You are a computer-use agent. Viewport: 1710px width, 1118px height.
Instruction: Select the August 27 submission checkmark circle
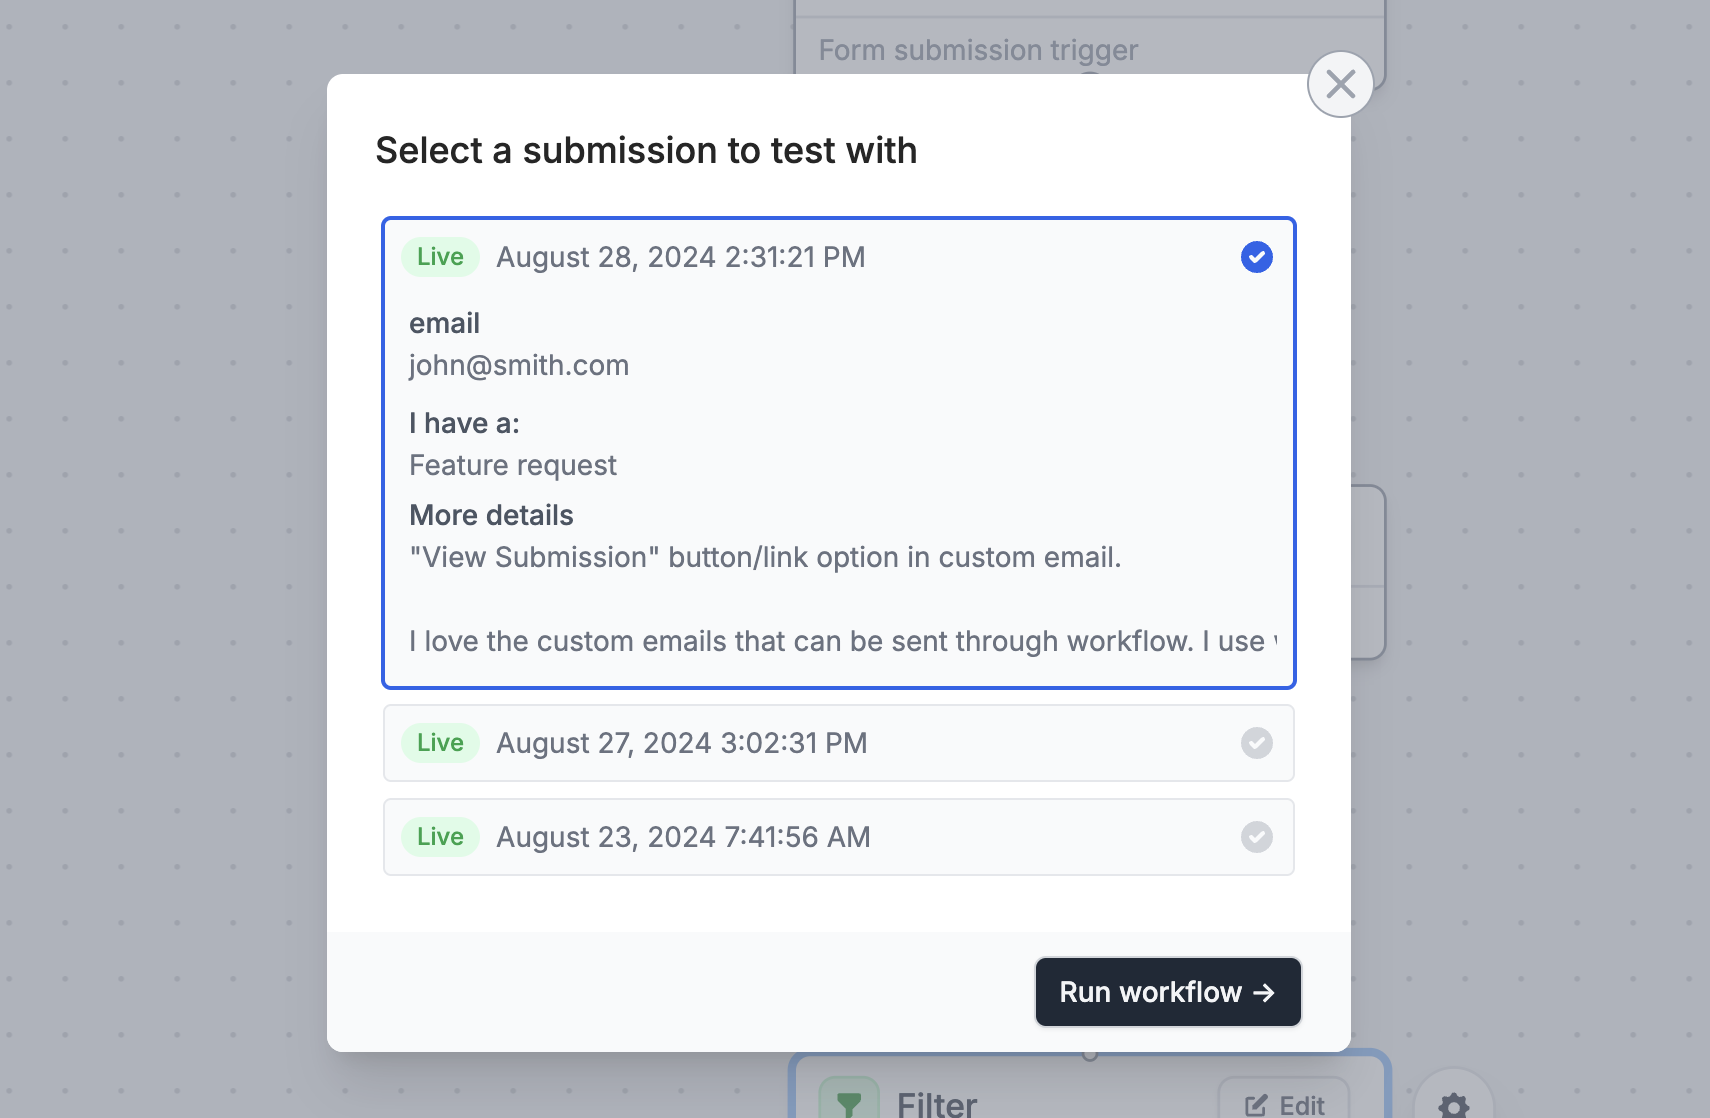pyautogui.click(x=1256, y=743)
